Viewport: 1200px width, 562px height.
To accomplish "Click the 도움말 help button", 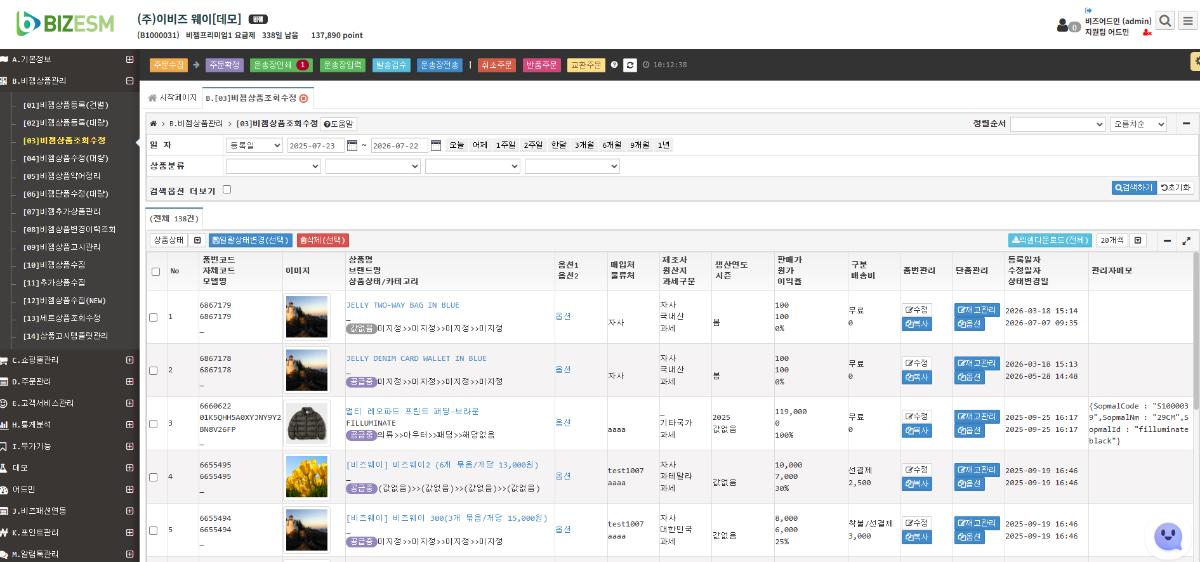I will coord(339,124).
